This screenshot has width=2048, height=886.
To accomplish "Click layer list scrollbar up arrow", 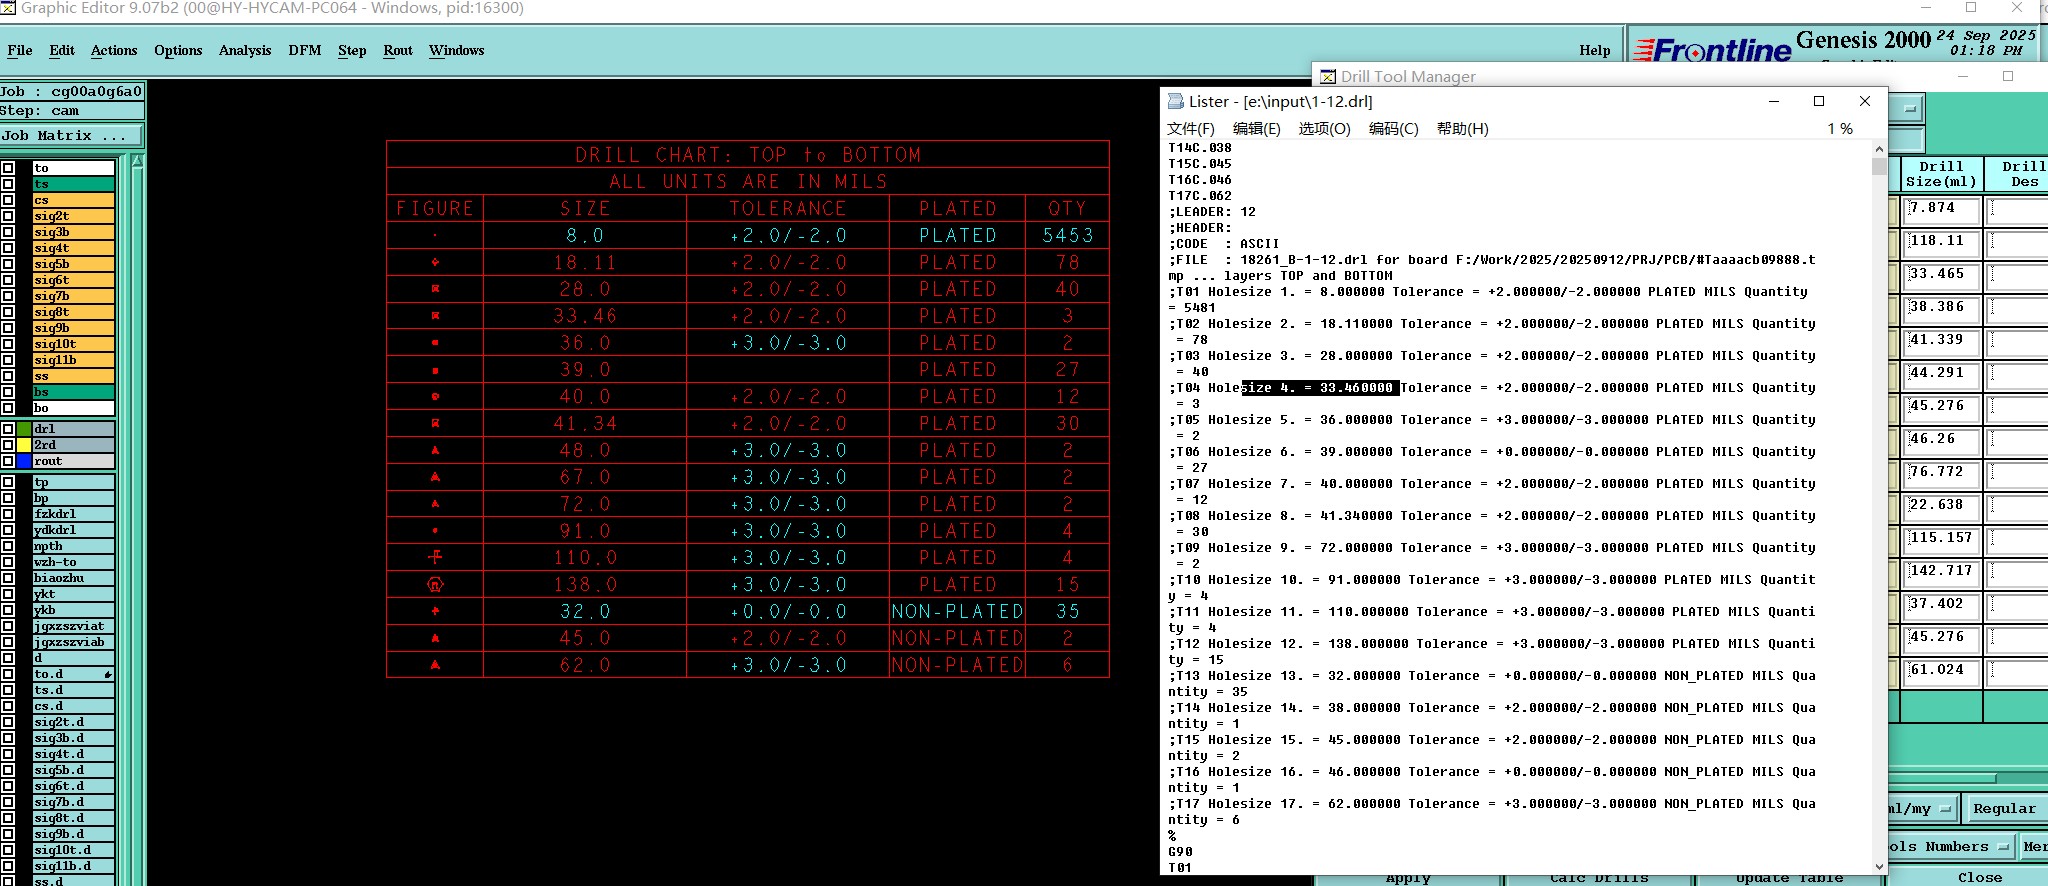I will pos(138,162).
